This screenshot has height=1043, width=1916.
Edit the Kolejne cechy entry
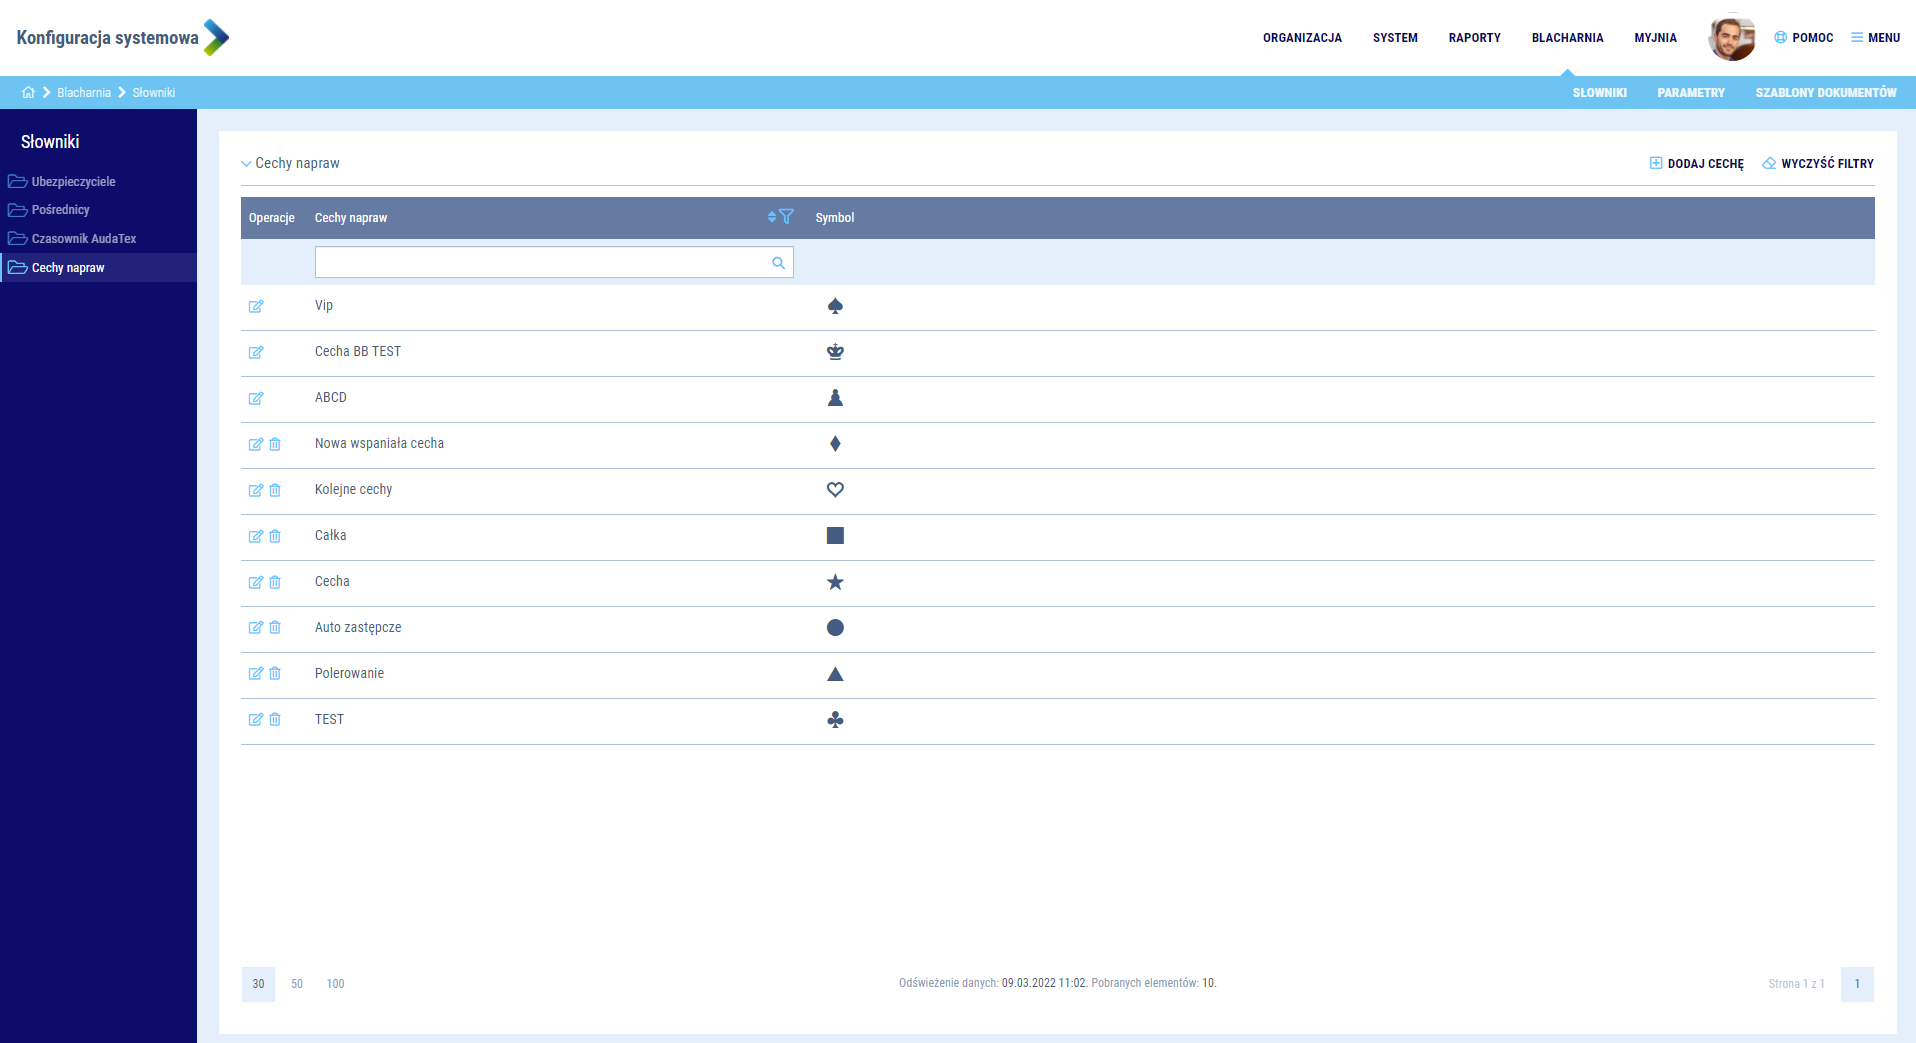click(x=256, y=490)
